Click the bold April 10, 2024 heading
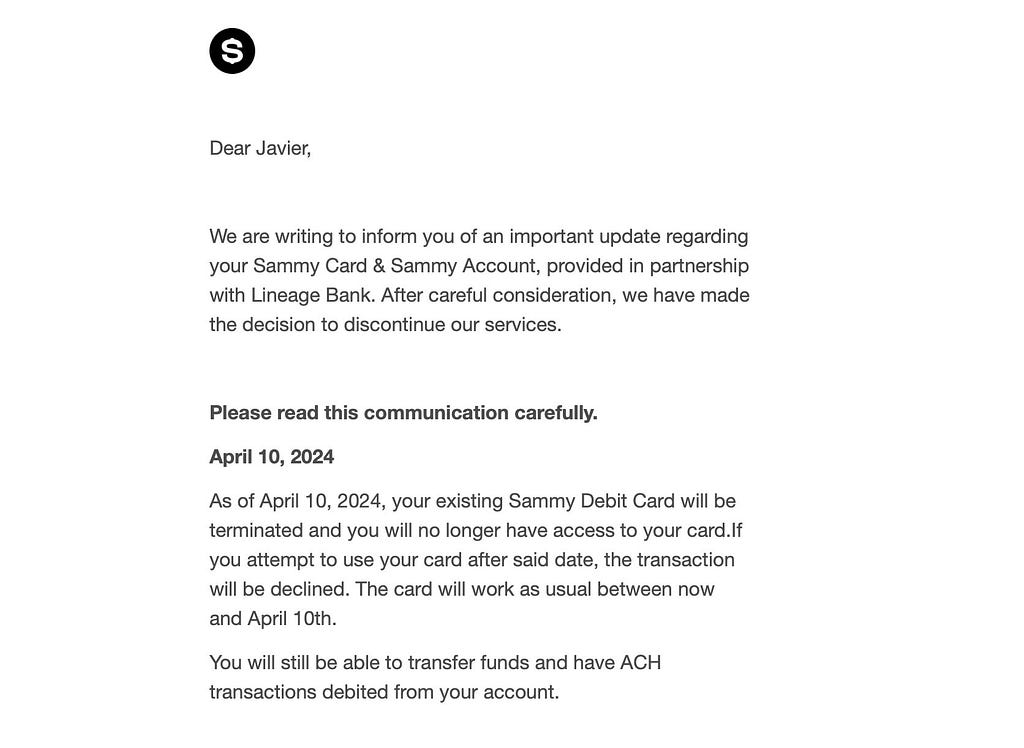The image size is (1024, 748). (x=271, y=457)
